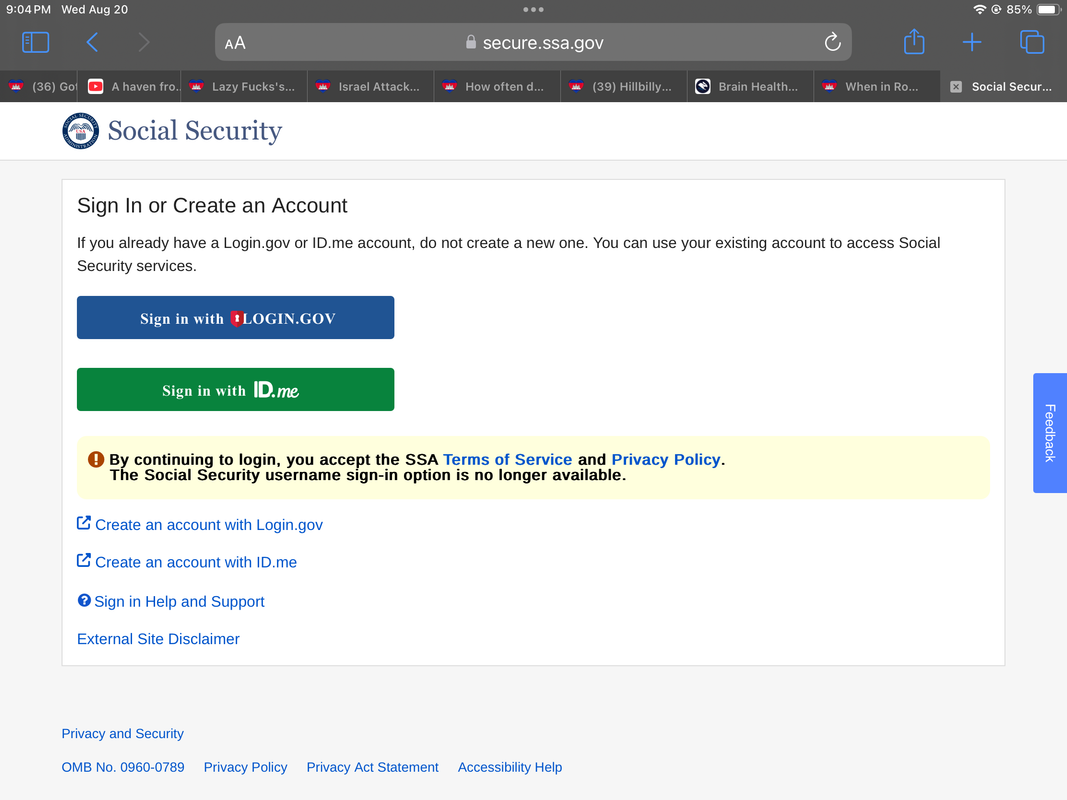Switch to the "How often d..." tab
This screenshot has height=800, width=1067.
[497, 86]
